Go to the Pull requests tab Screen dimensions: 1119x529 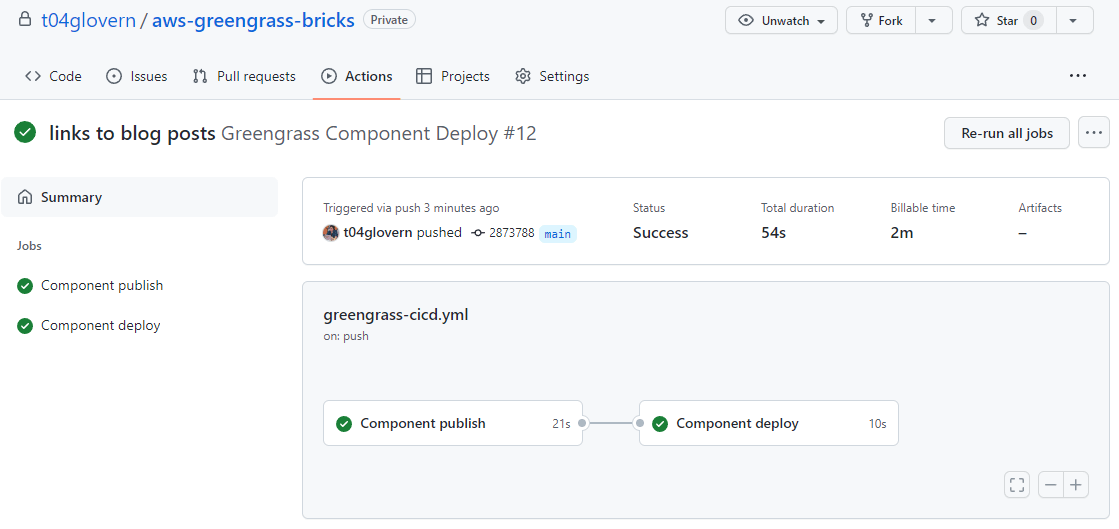[x=244, y=76]
